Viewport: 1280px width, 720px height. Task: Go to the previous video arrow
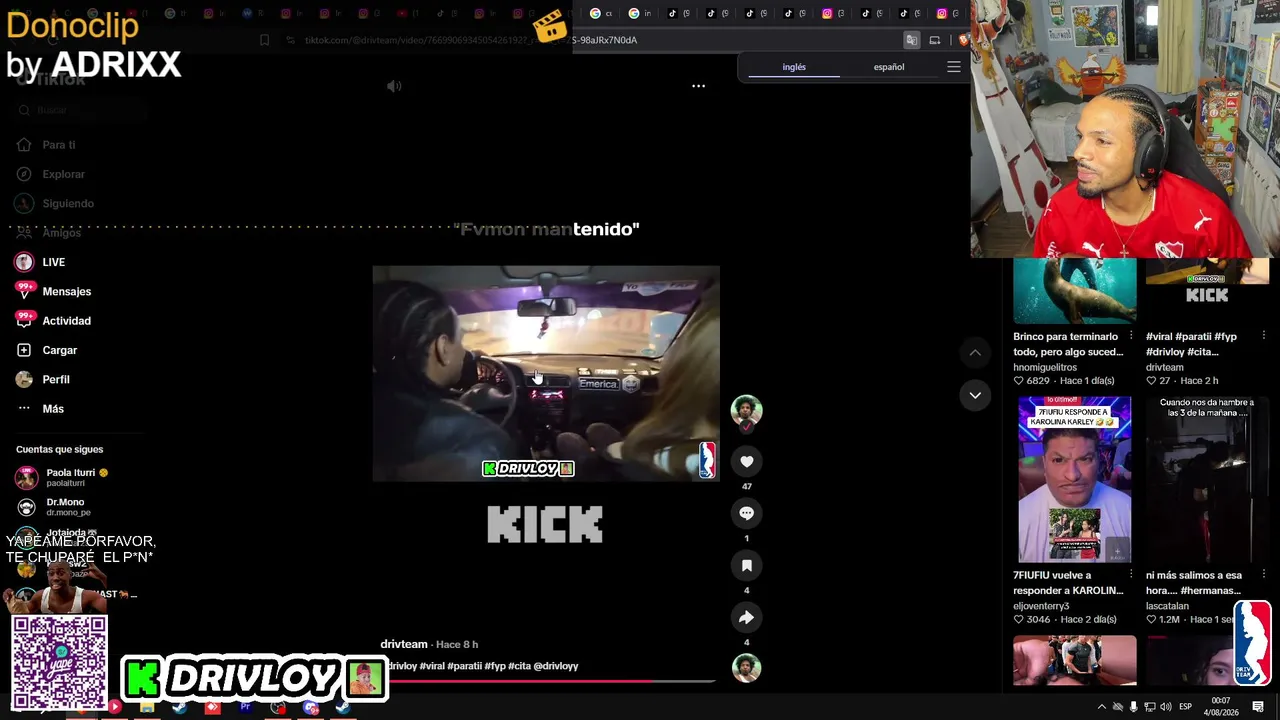pos(975,352)
